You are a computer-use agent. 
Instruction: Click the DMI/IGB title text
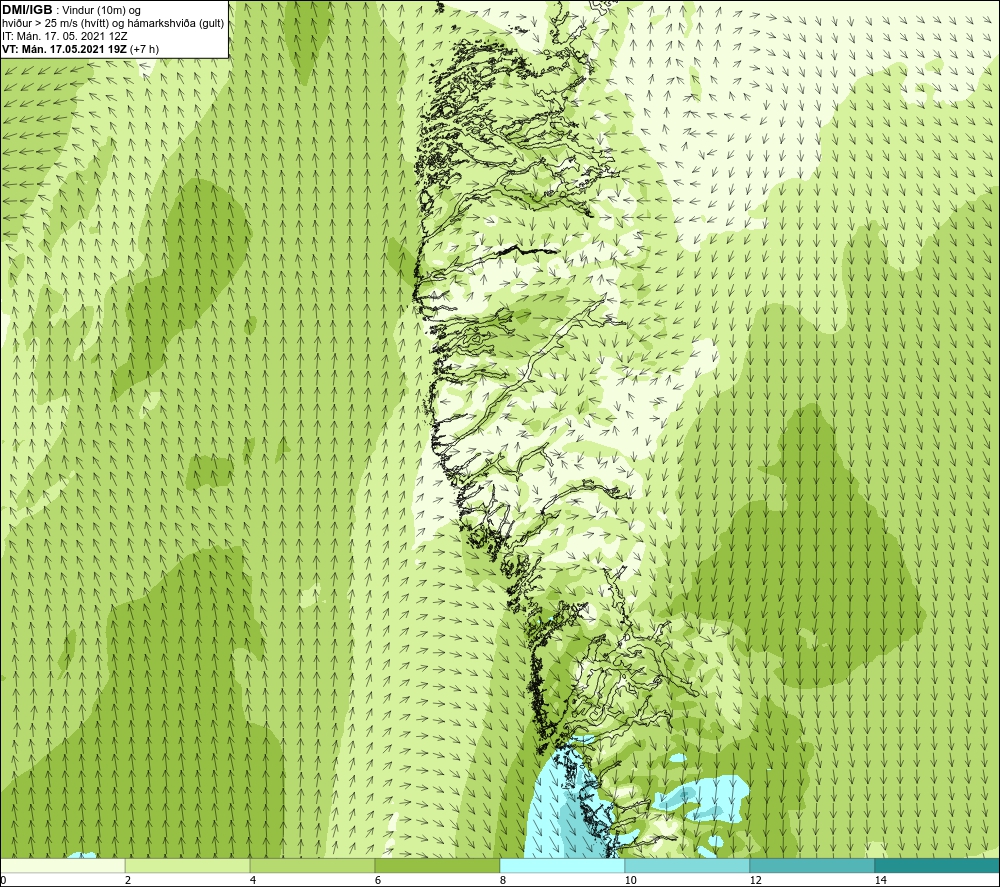[27, 10]
